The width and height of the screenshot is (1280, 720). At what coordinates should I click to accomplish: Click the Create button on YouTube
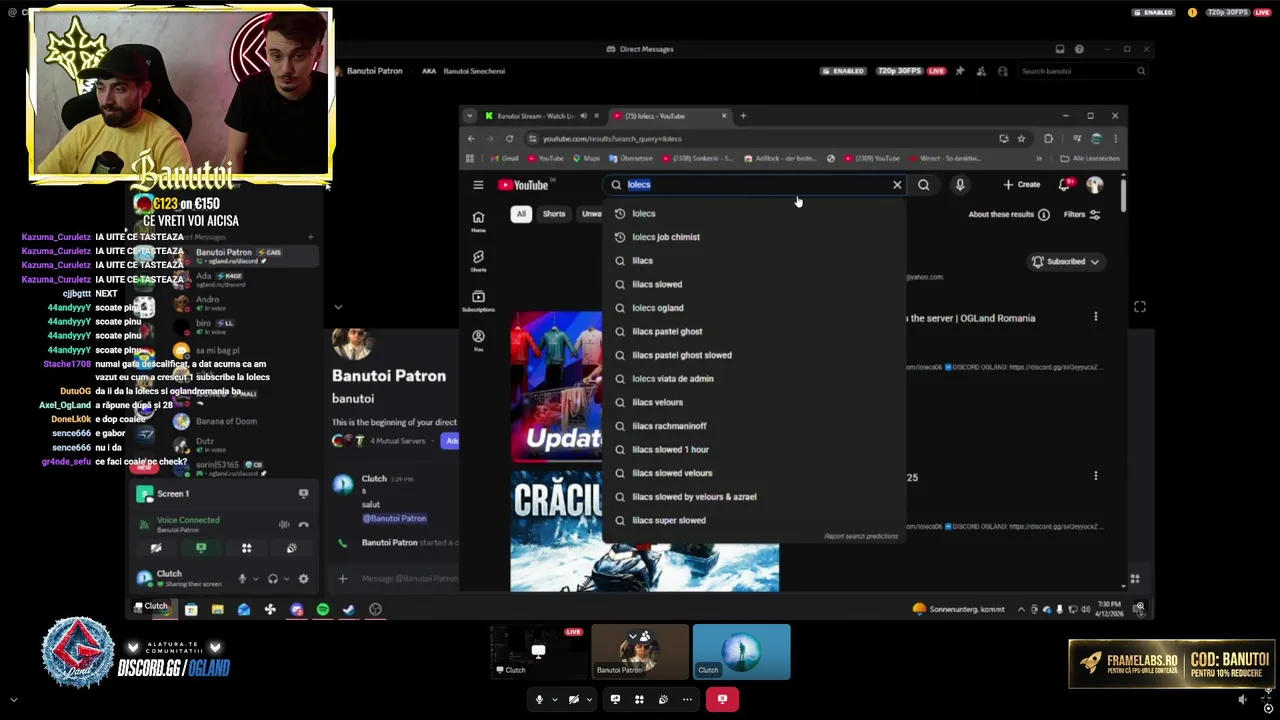pyautogui.click(x=1022, y=185)
